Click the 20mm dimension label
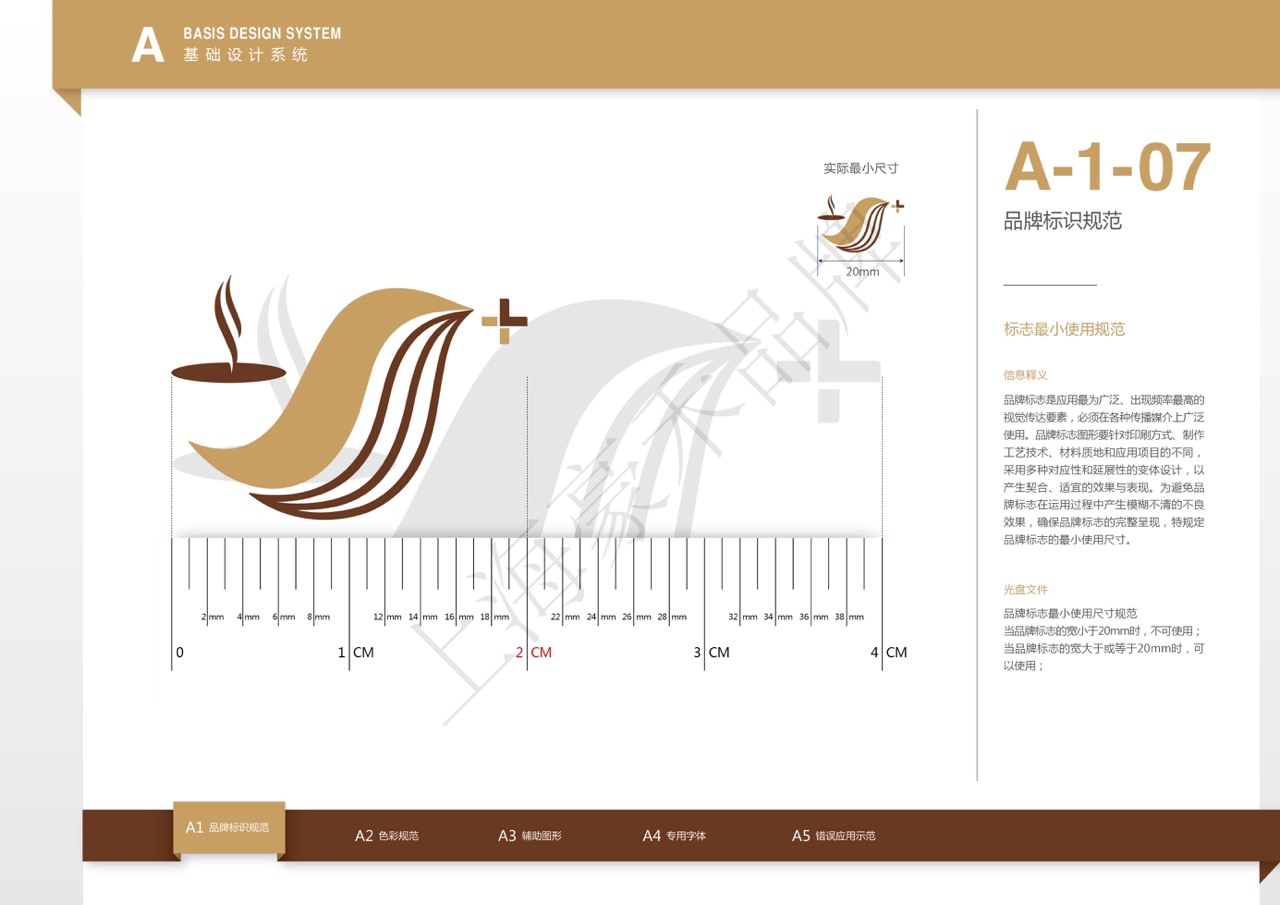 click(862, 272)
